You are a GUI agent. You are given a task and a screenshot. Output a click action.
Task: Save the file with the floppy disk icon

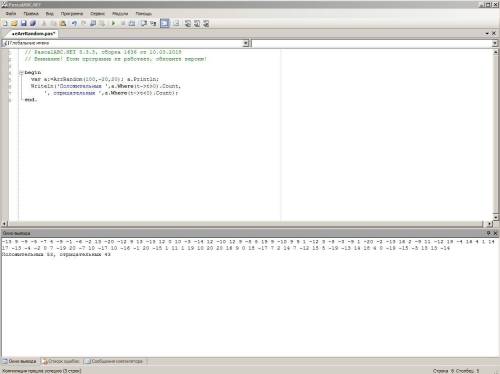pos(24,23)
